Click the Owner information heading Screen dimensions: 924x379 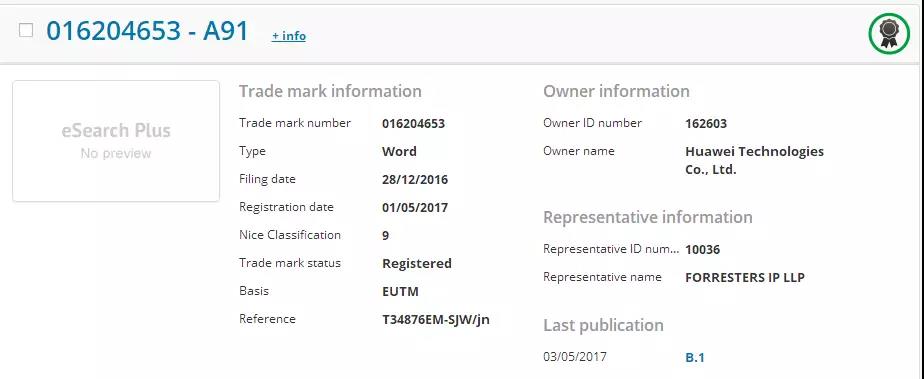[x=616, y=91]
